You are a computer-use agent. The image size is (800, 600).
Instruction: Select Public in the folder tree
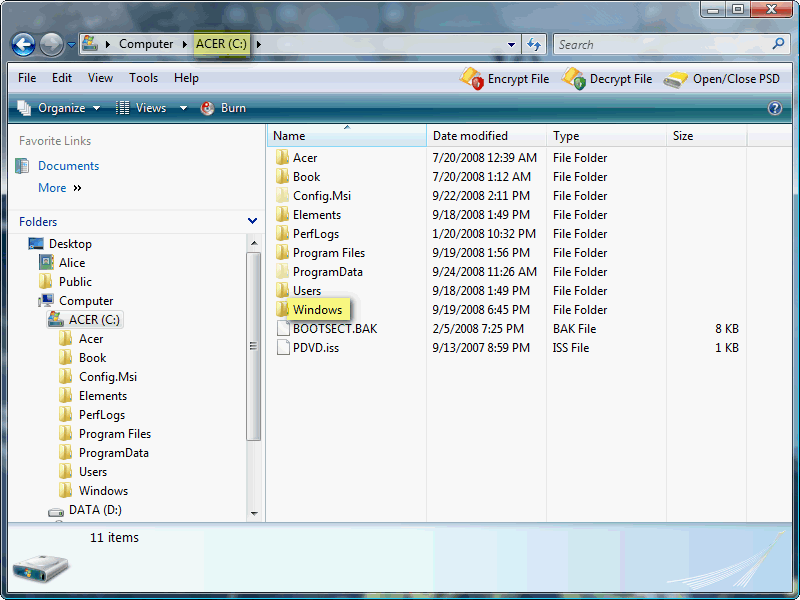(75, 282)
